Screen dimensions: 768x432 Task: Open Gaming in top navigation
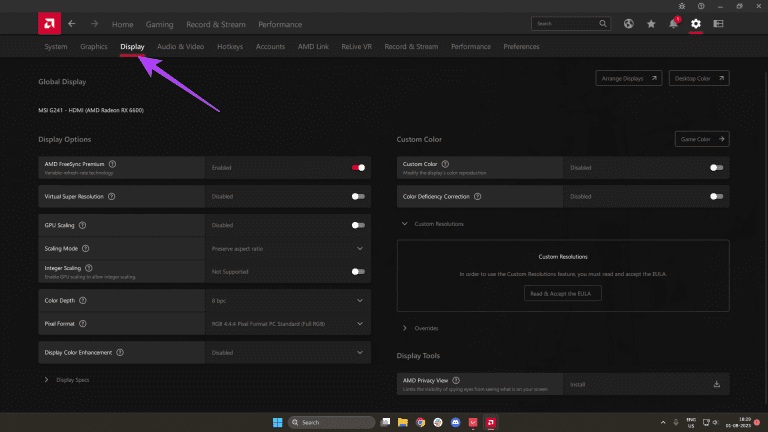159,24
